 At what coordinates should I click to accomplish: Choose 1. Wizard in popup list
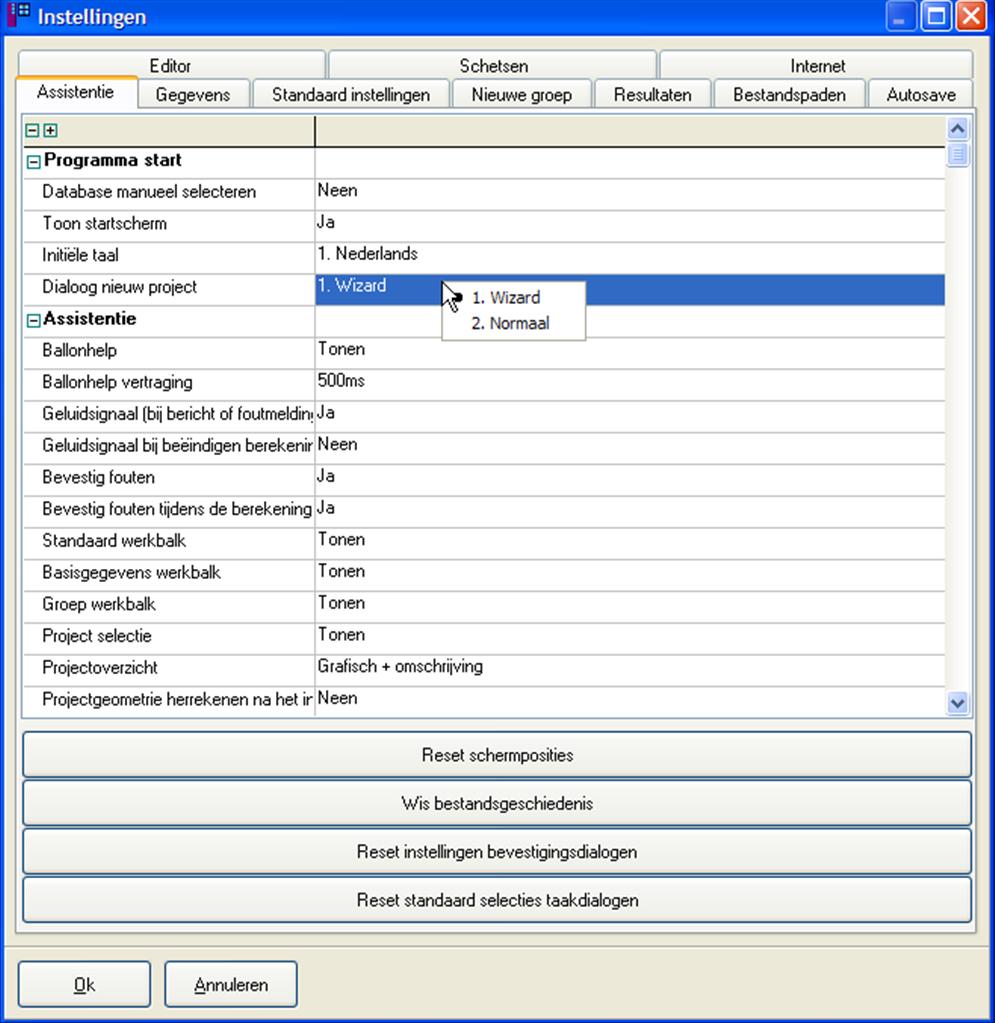[x=506, y=298]
